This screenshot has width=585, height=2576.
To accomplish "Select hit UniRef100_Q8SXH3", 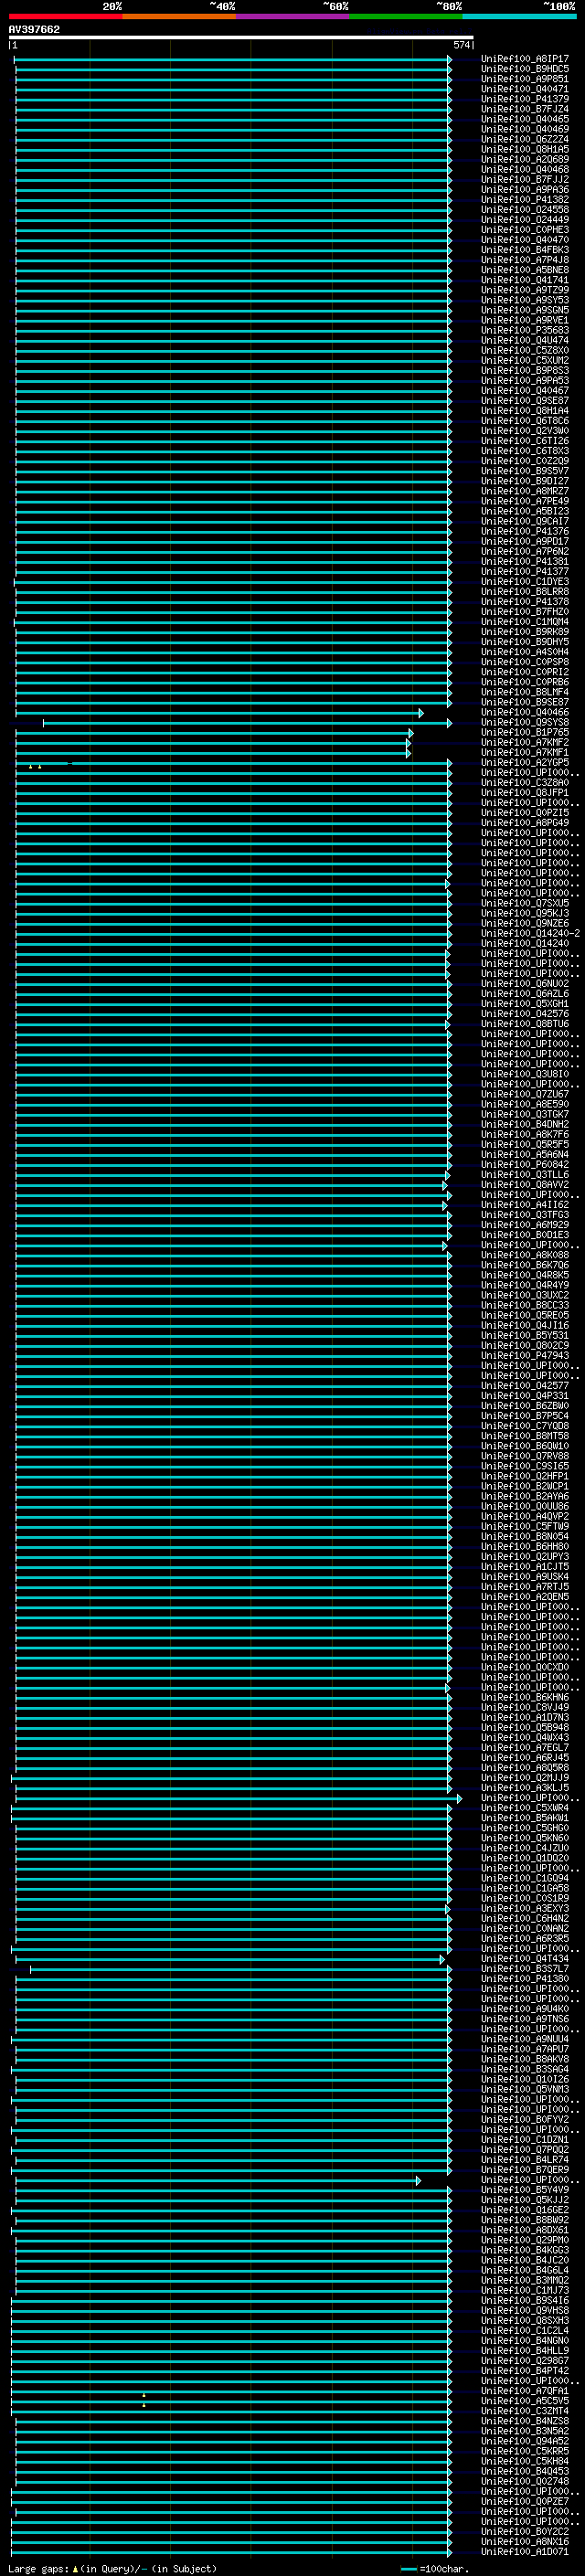I will pyautogui.click(x=525, y=2320).
